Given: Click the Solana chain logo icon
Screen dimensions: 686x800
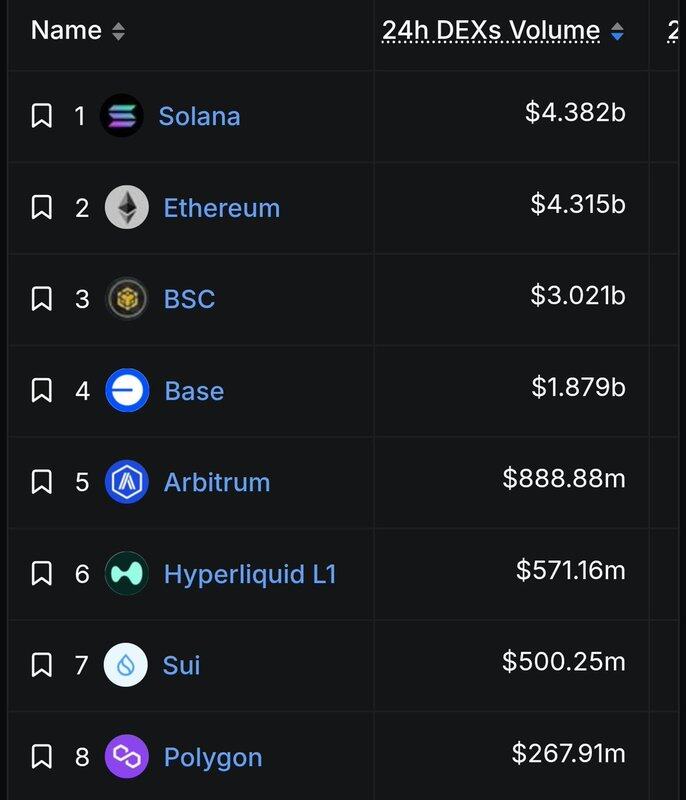Looking at the screenshot, I should coord(122,116).
